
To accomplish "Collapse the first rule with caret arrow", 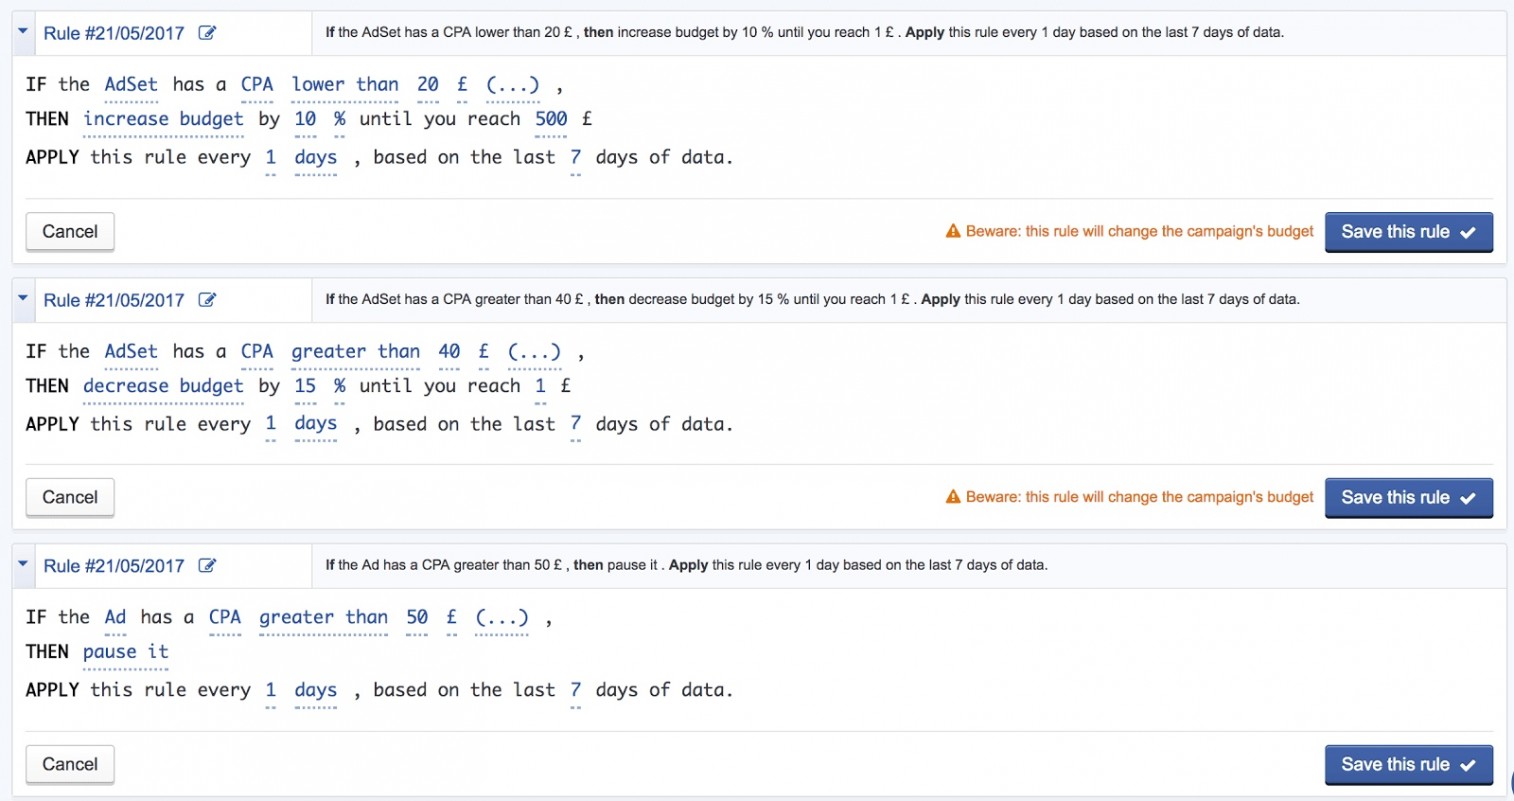I will [23, 31].
